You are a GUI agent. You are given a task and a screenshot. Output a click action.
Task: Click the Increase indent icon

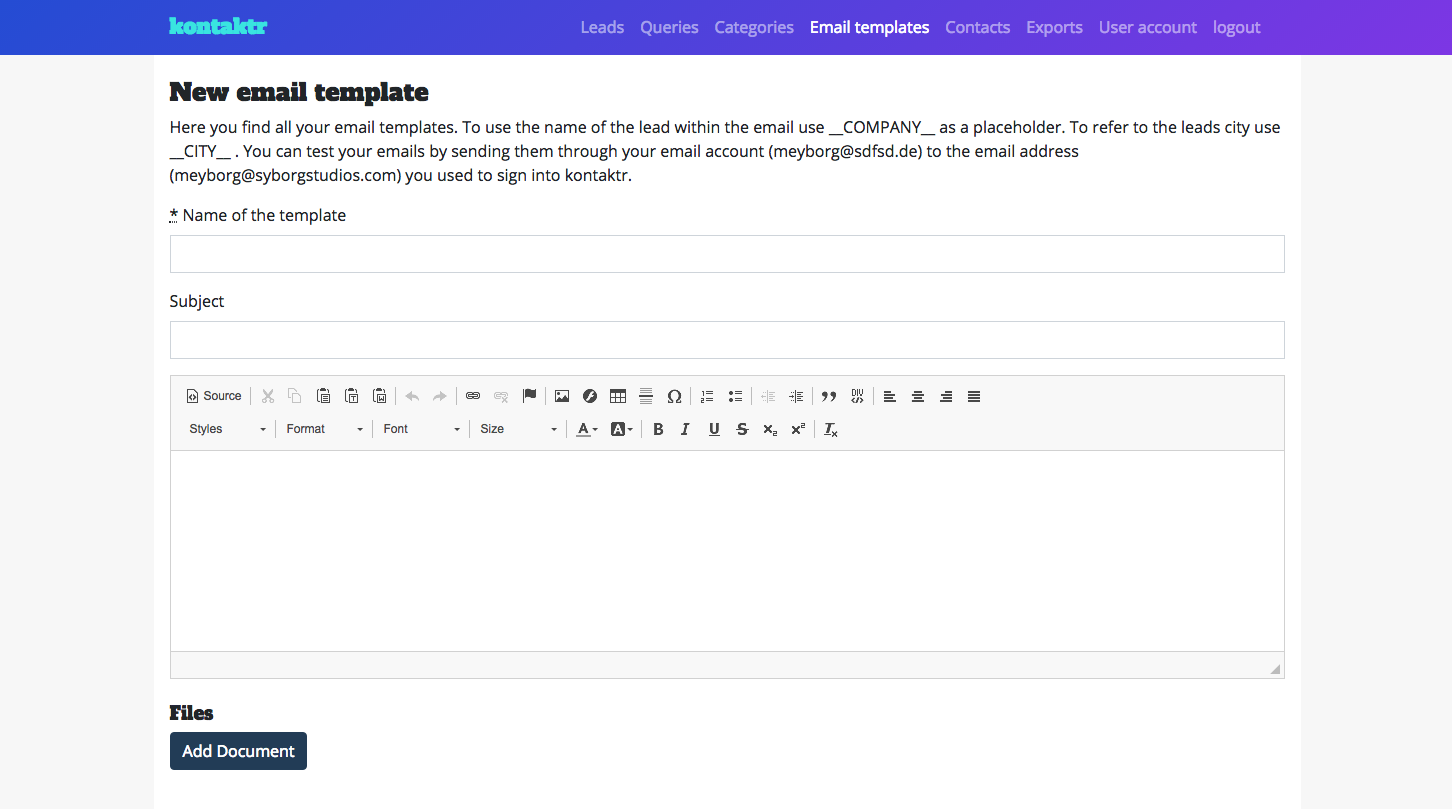(796, 396)
